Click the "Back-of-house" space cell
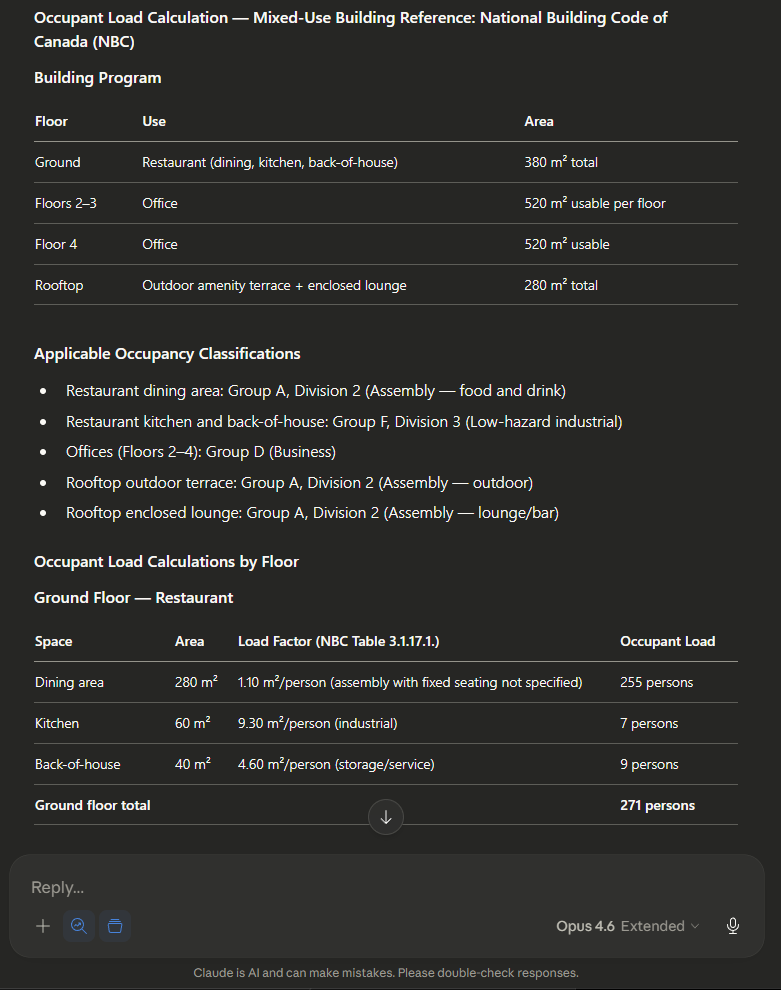The width and height of the screenshot is (781, 990). (77, 764)
